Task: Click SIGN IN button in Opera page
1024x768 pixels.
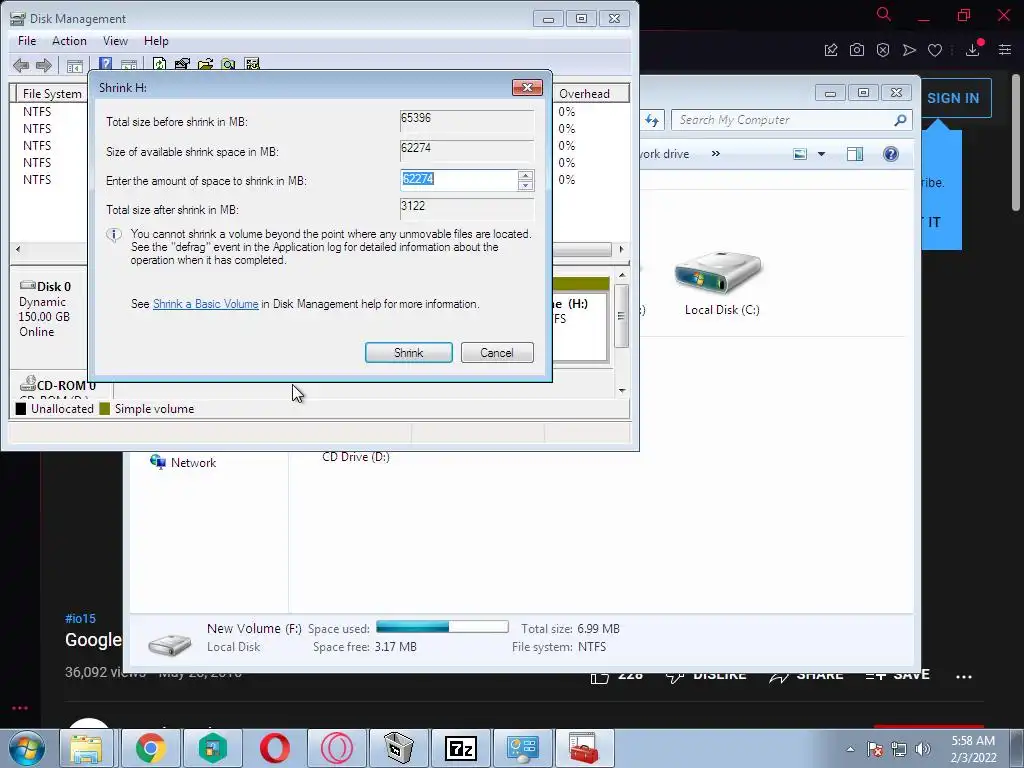Action: (x=953, y=98)
